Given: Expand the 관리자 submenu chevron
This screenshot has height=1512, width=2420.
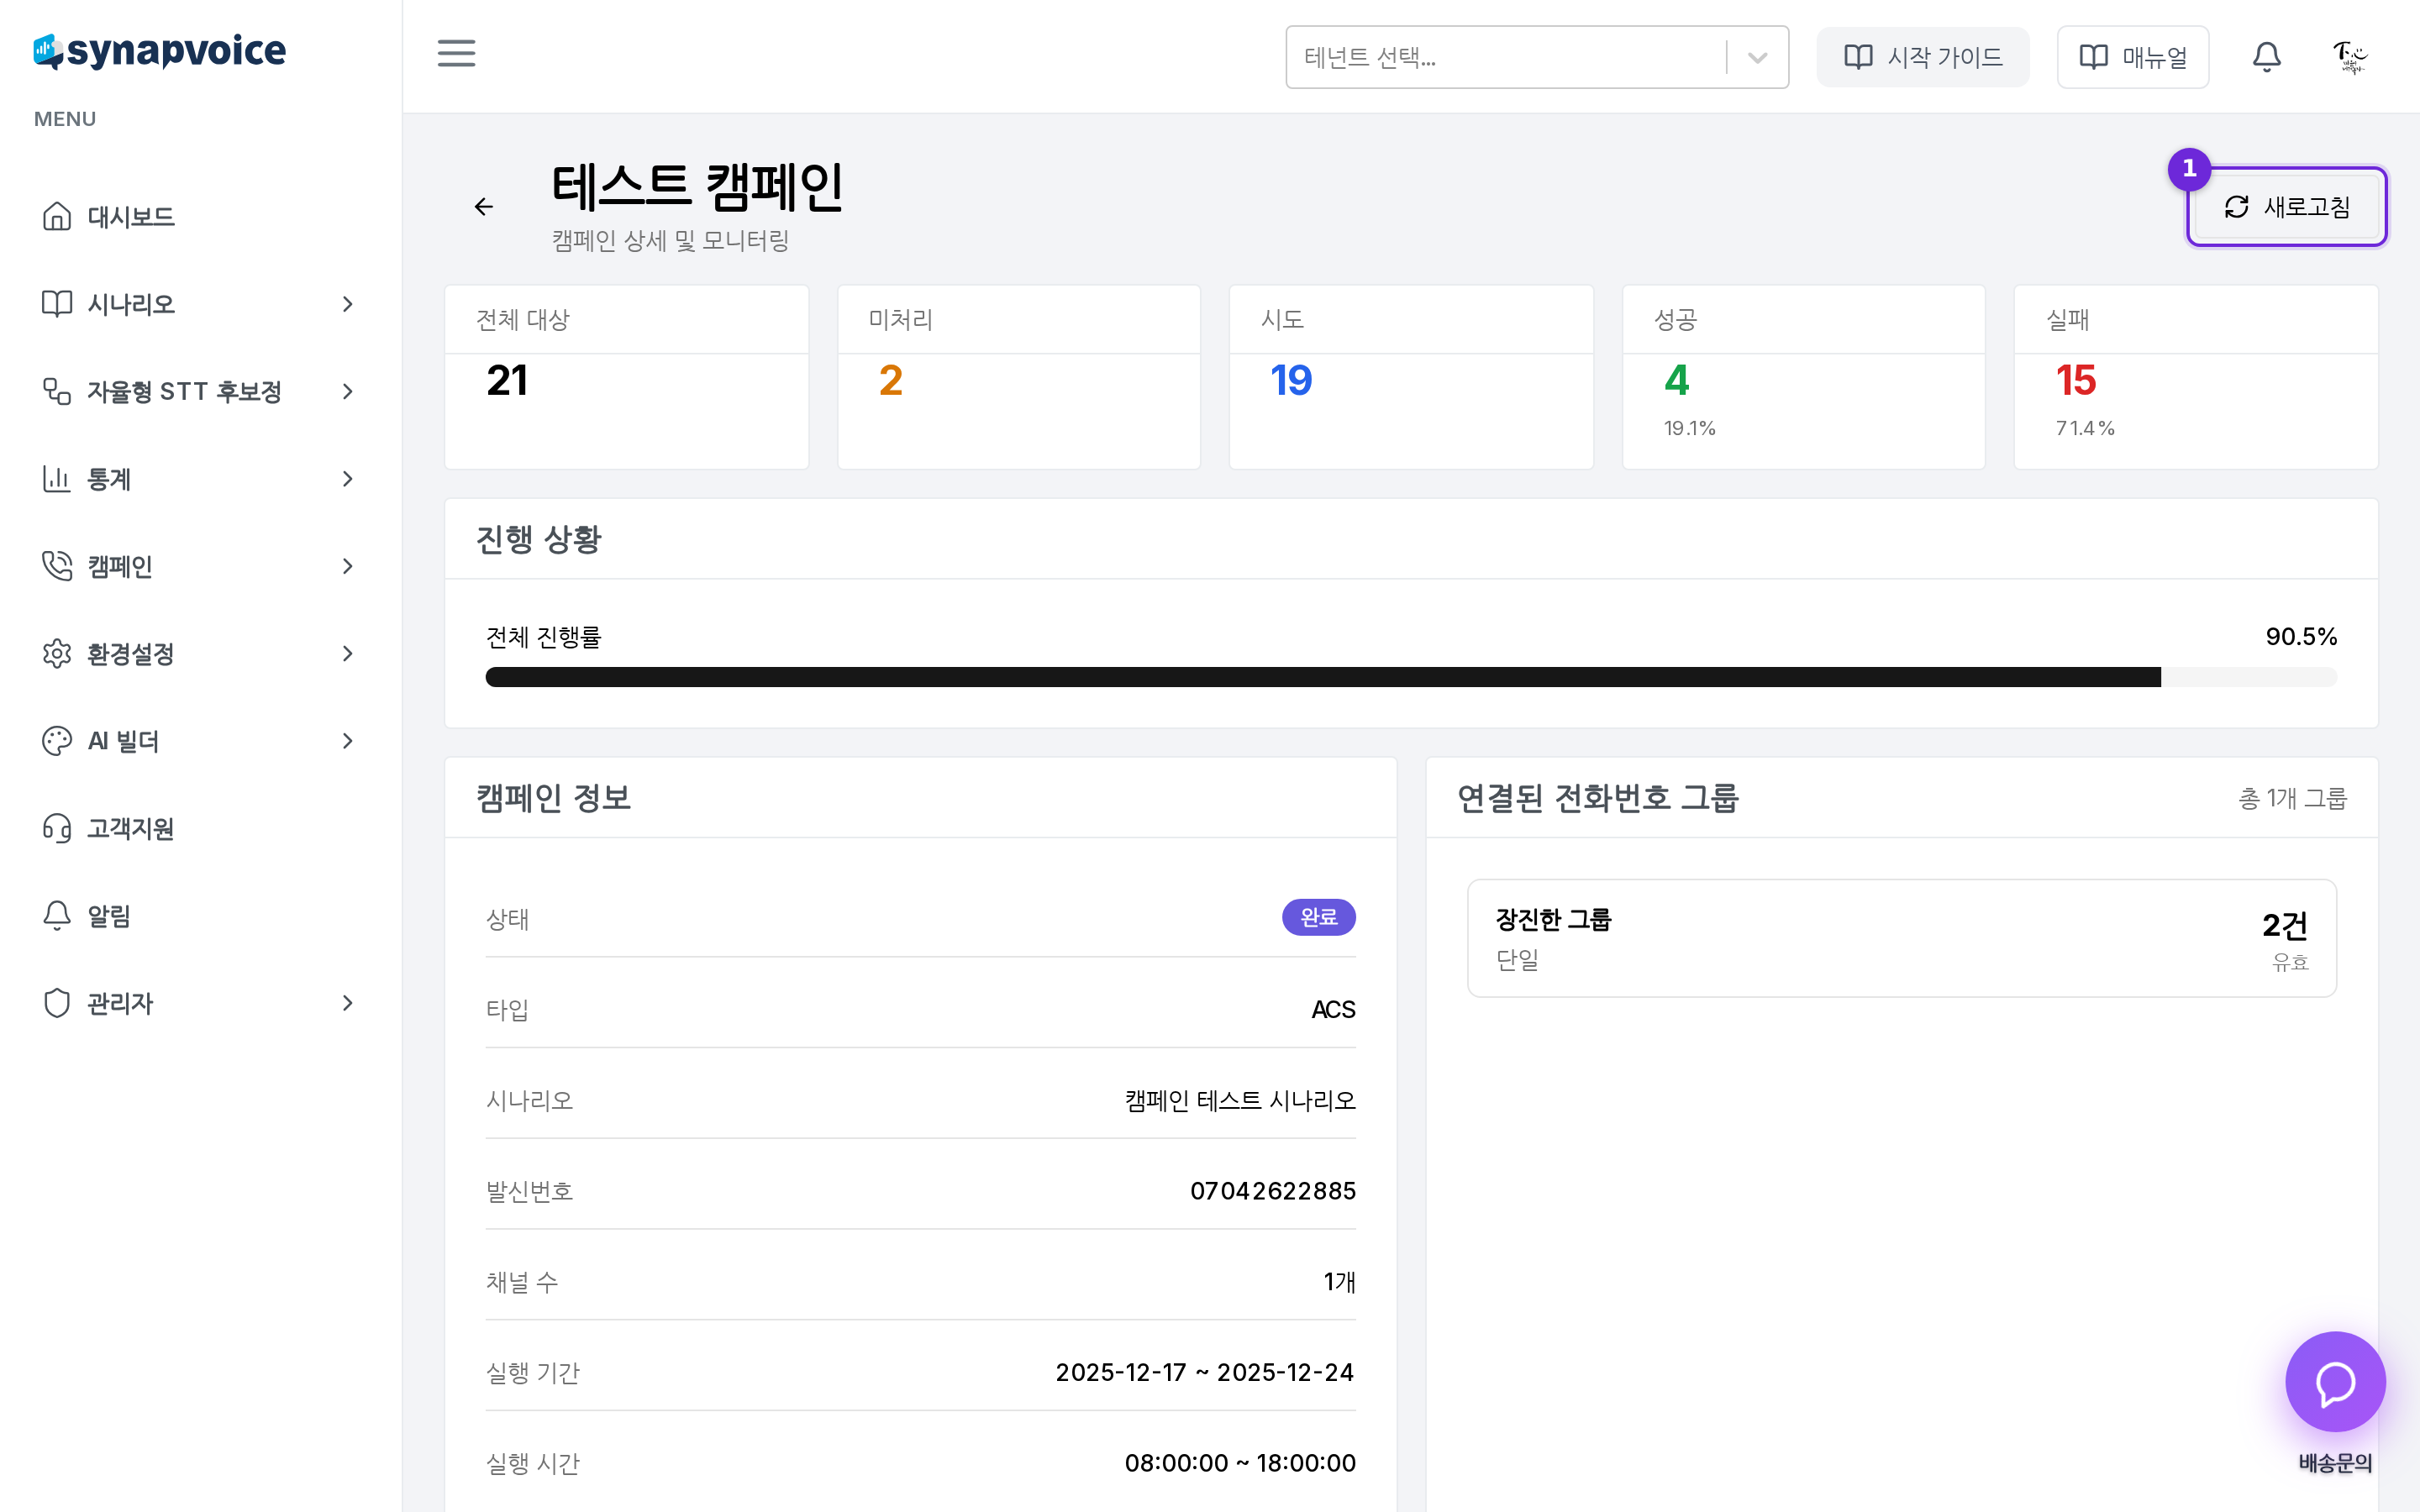Looking at the screenshot, I should coord(347,1003).
